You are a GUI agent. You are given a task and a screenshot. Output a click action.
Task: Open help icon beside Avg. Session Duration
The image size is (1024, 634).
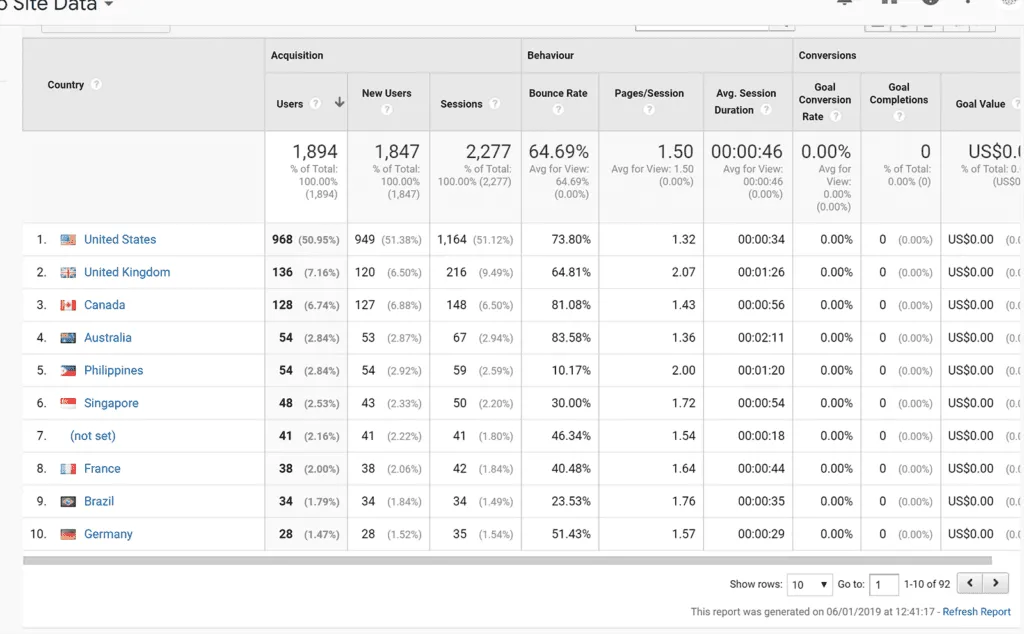[x=766, y=110]
